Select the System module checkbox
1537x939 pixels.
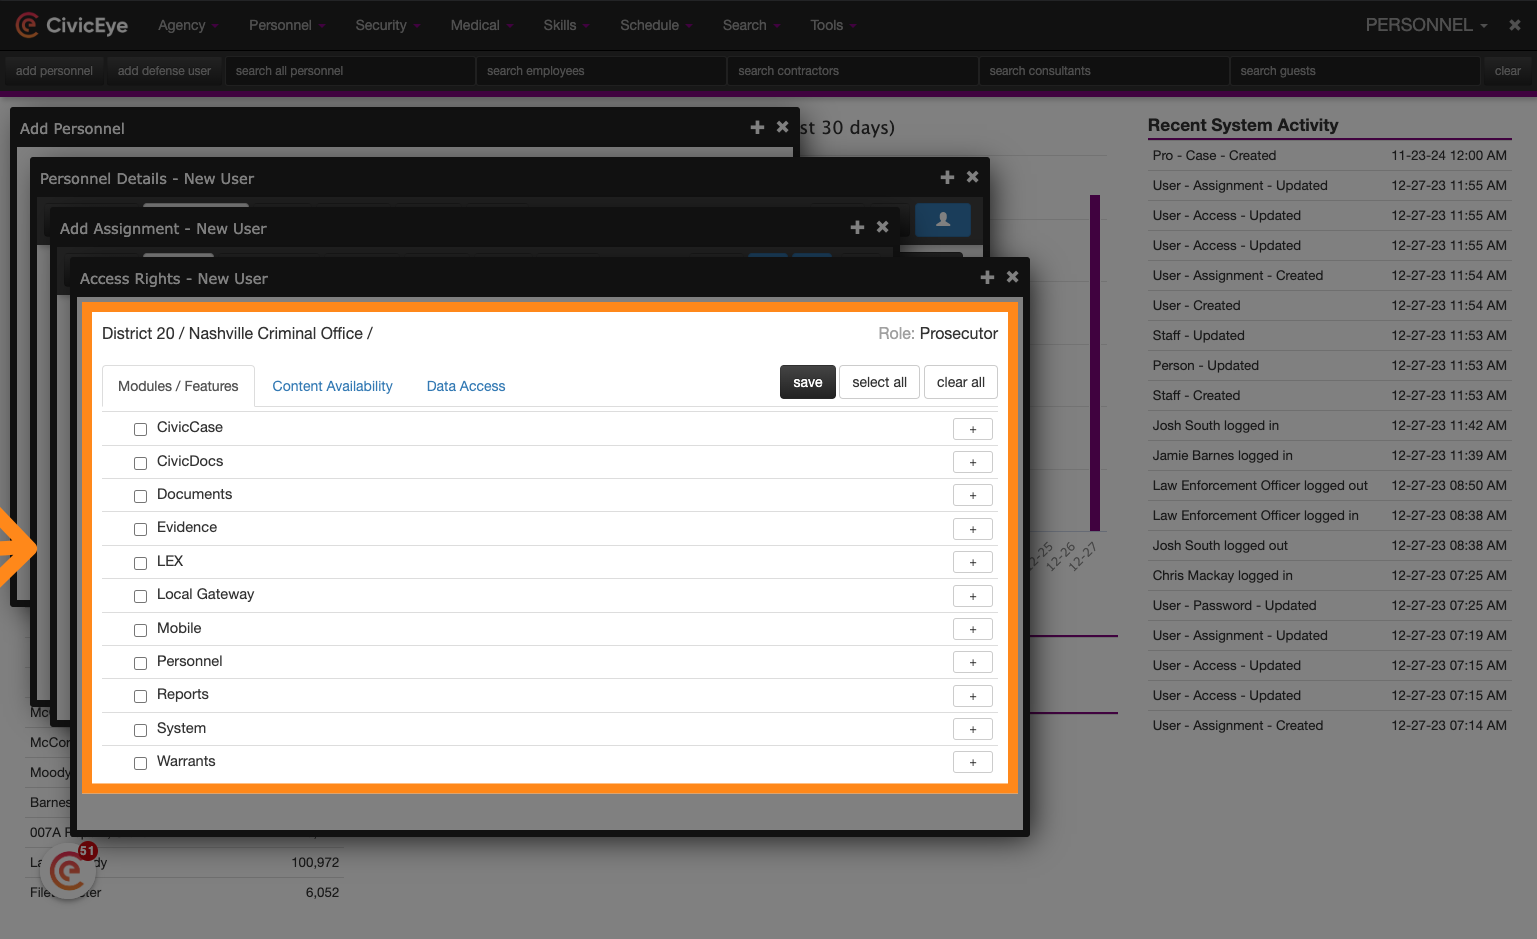140,730
